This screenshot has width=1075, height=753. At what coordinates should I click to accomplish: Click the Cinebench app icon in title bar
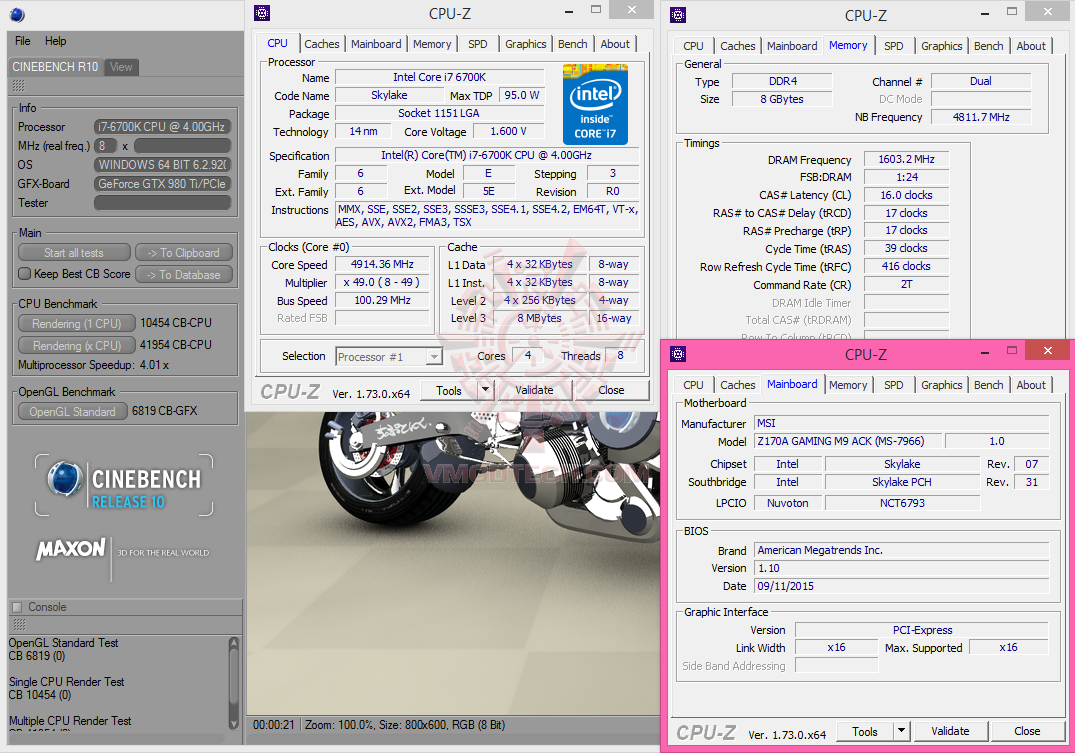[17, 14]
